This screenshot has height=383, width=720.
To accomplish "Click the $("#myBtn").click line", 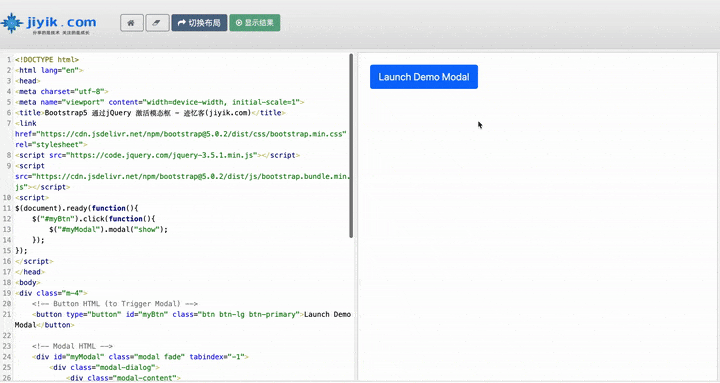I will [x=94, y=219].
